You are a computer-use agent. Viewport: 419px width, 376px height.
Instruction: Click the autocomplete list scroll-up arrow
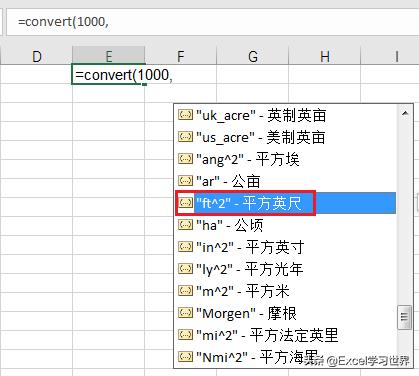[405, 113]
